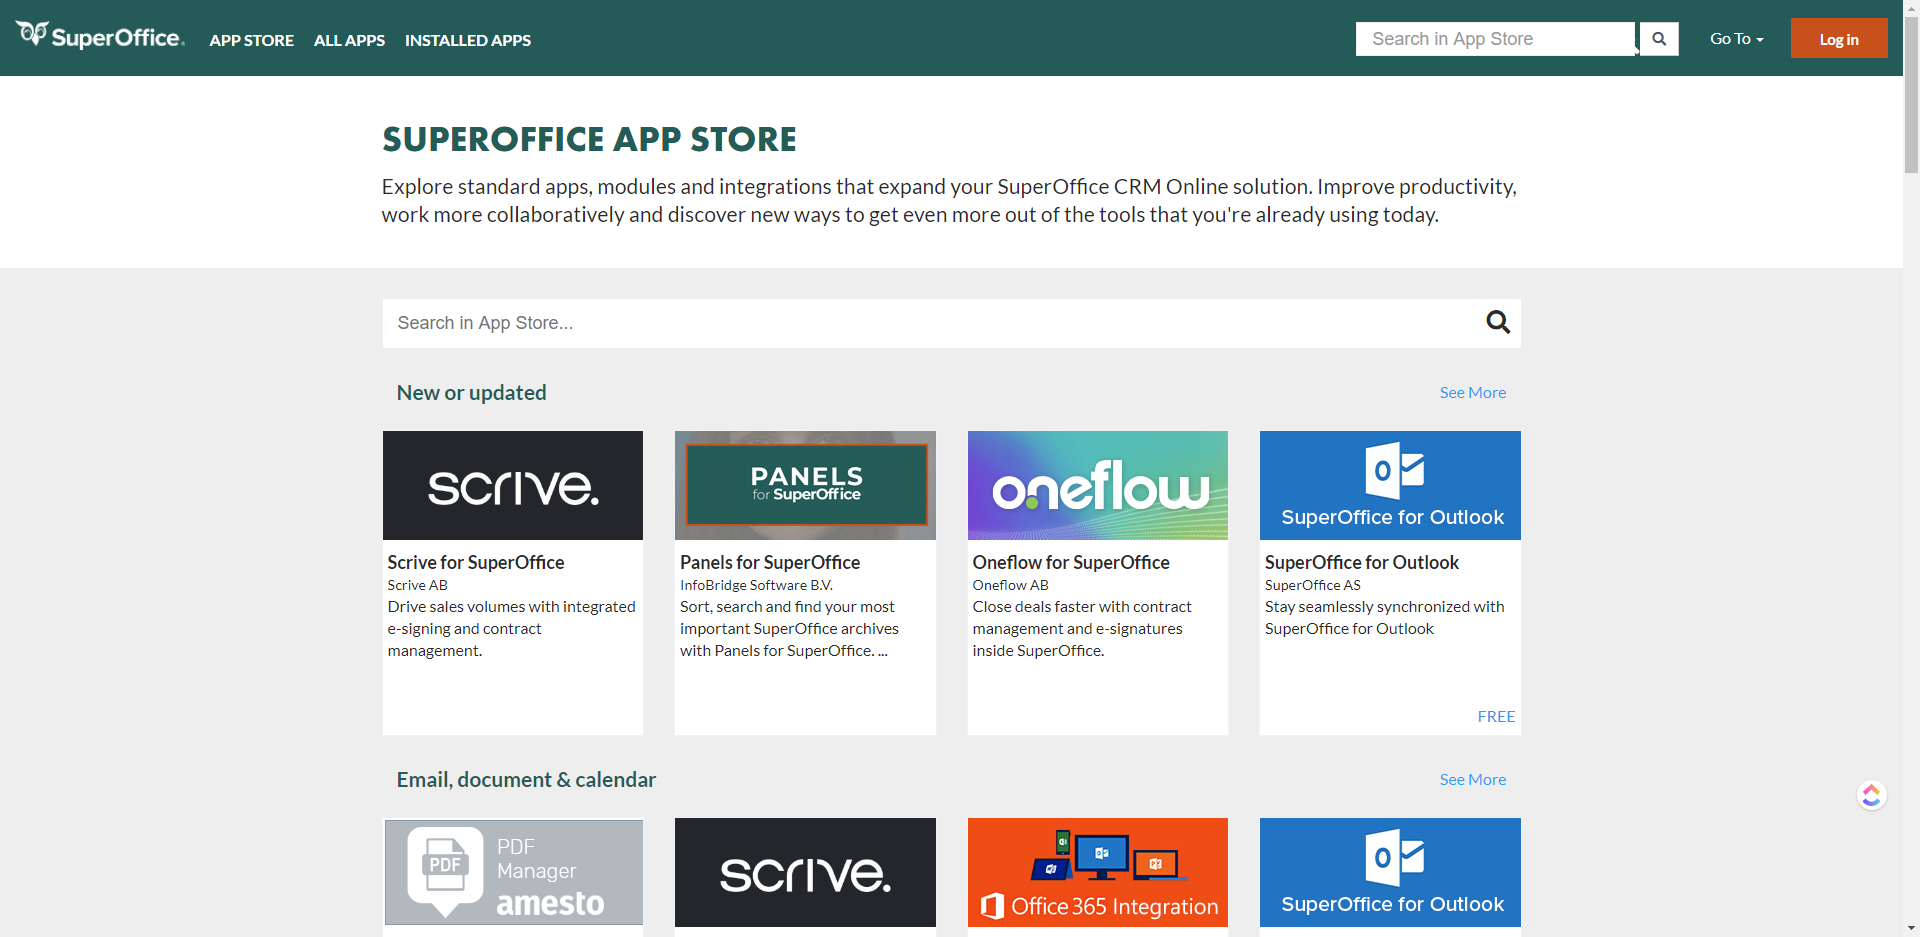
Task: Open the Panels for SuperOffice banner image
Action: tap(805, 486)
